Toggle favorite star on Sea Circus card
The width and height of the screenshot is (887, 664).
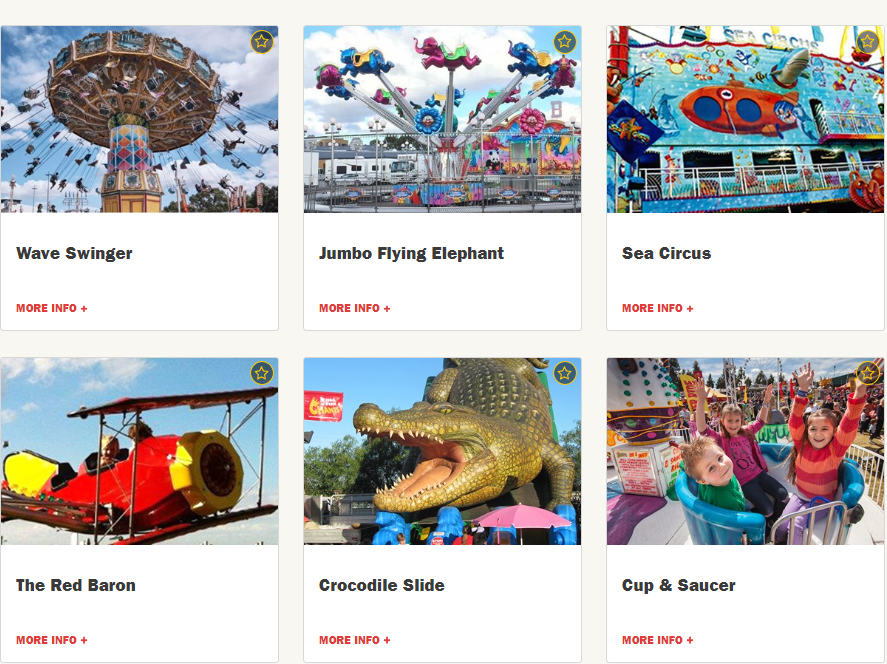(x=868, y=42)
